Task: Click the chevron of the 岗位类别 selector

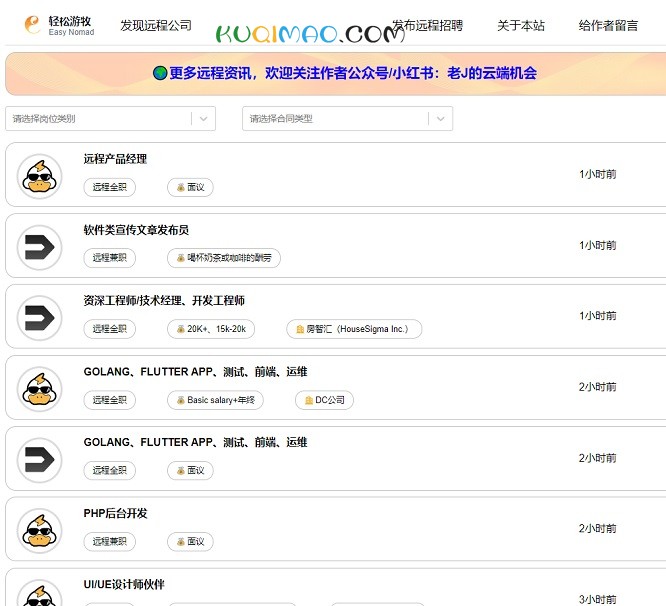Action: click(203, 119)
